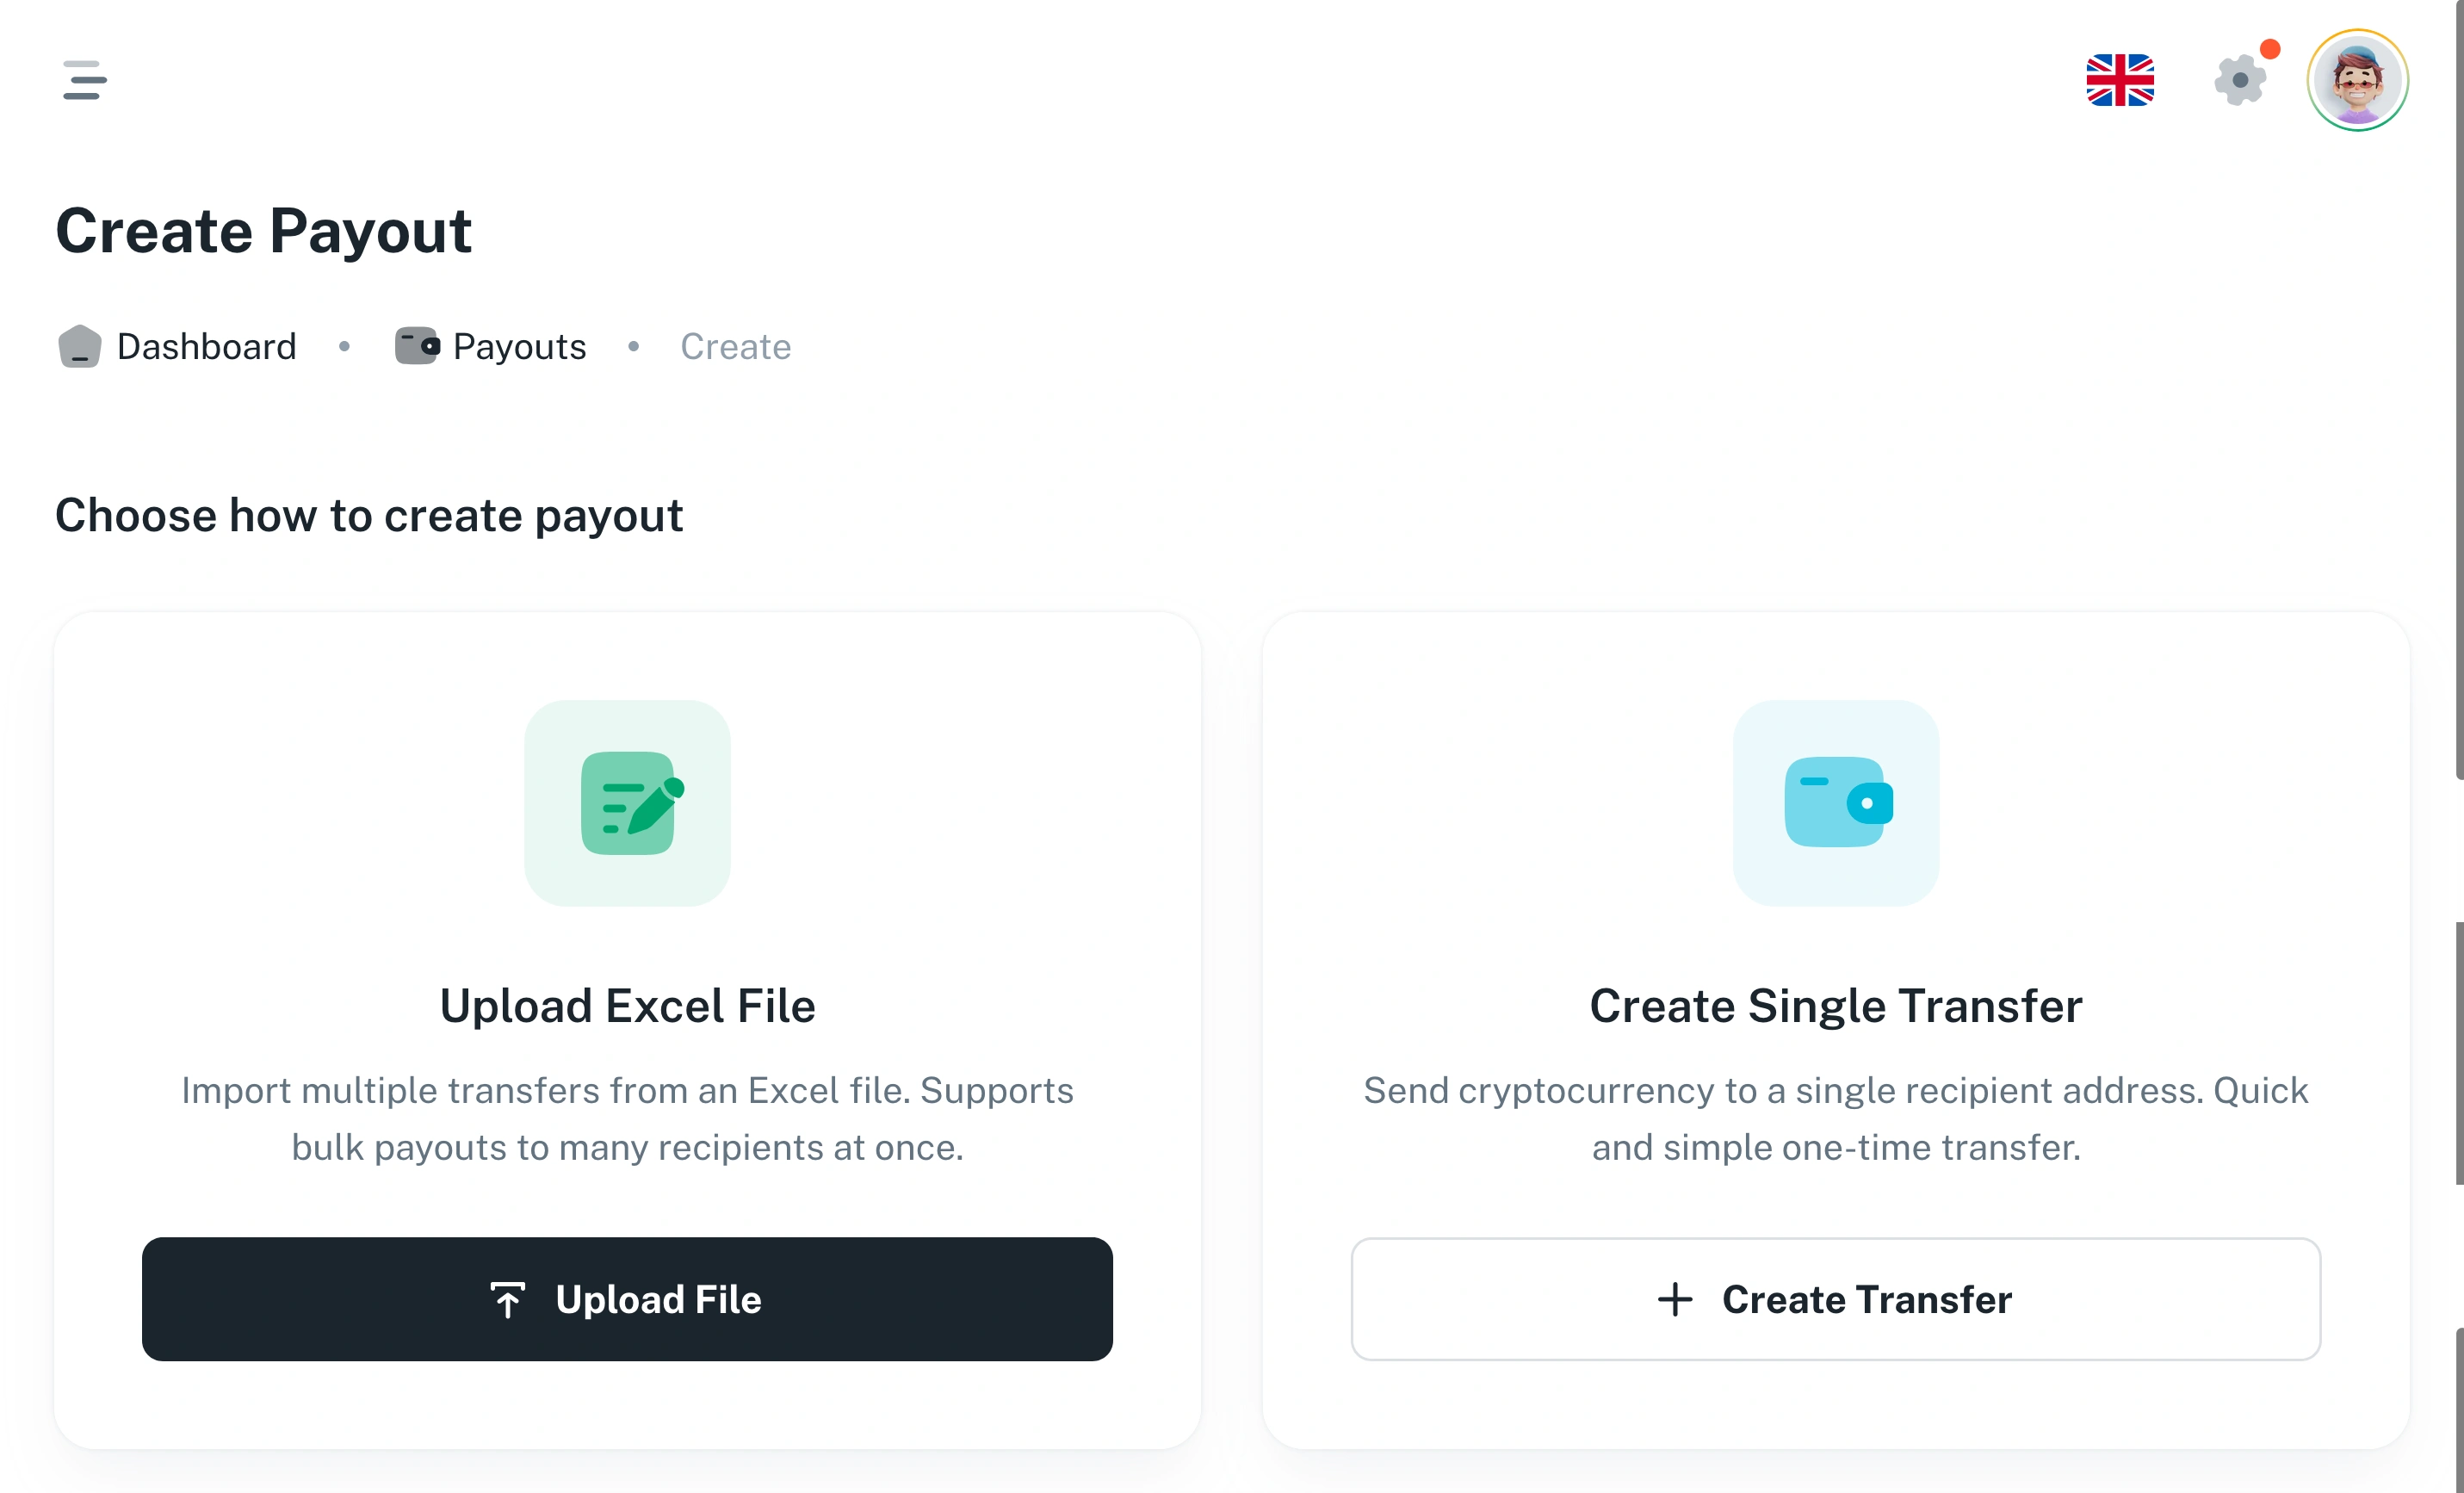
Task: Select the Upload Excel File heading
Action: pyautogui.click(x=627, y=1006)
